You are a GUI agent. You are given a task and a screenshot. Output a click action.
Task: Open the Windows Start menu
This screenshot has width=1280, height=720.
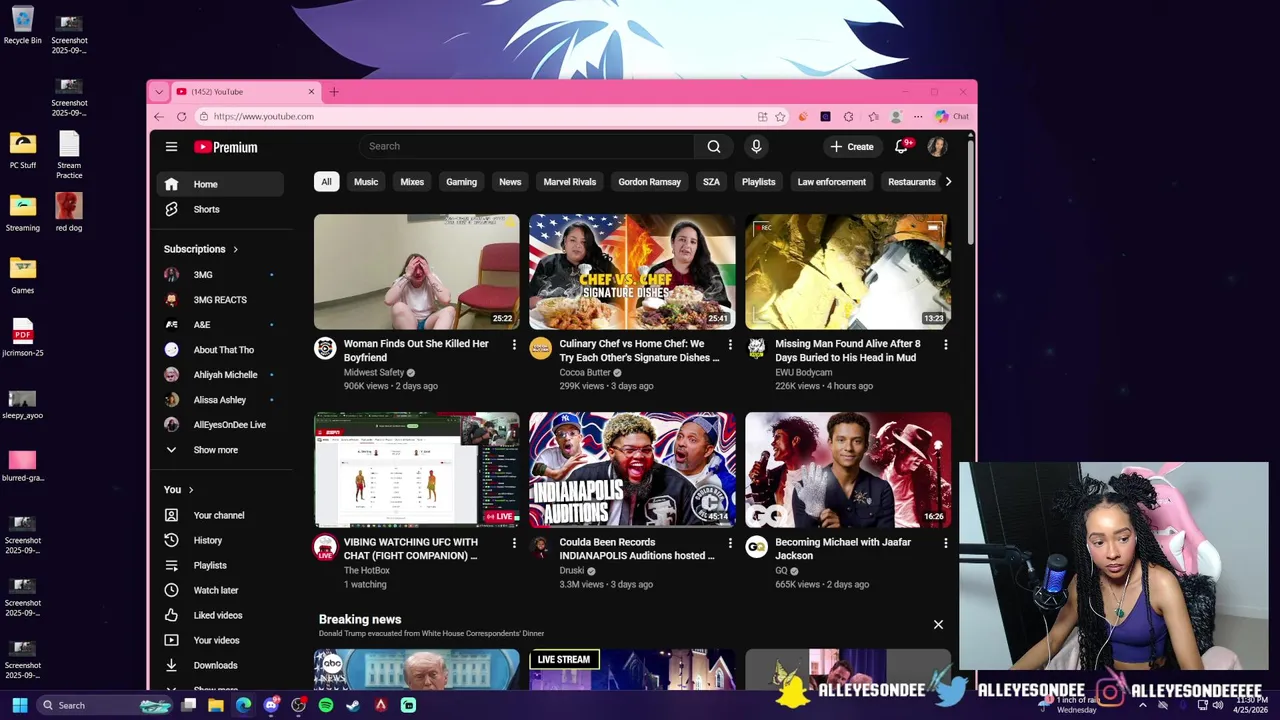pos(19,705)
